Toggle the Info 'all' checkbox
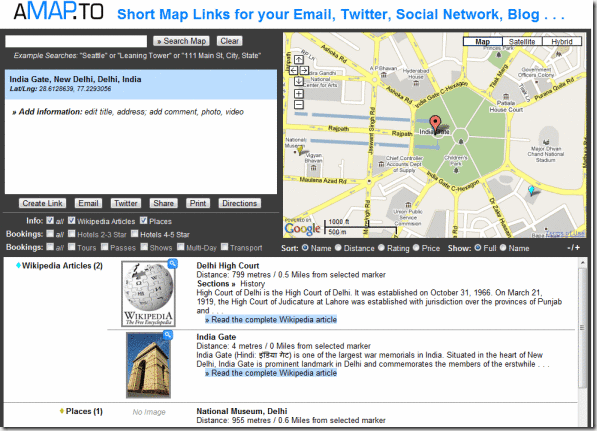 [50, 220]
